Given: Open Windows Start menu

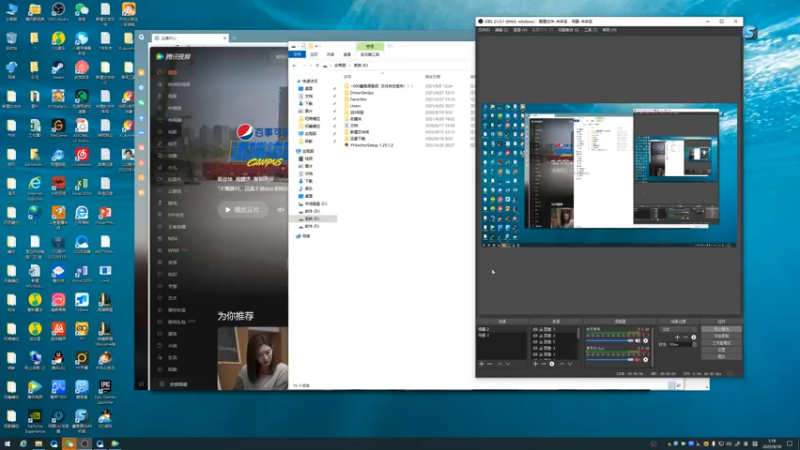Looking at the screenshot, I should [7, 444].
